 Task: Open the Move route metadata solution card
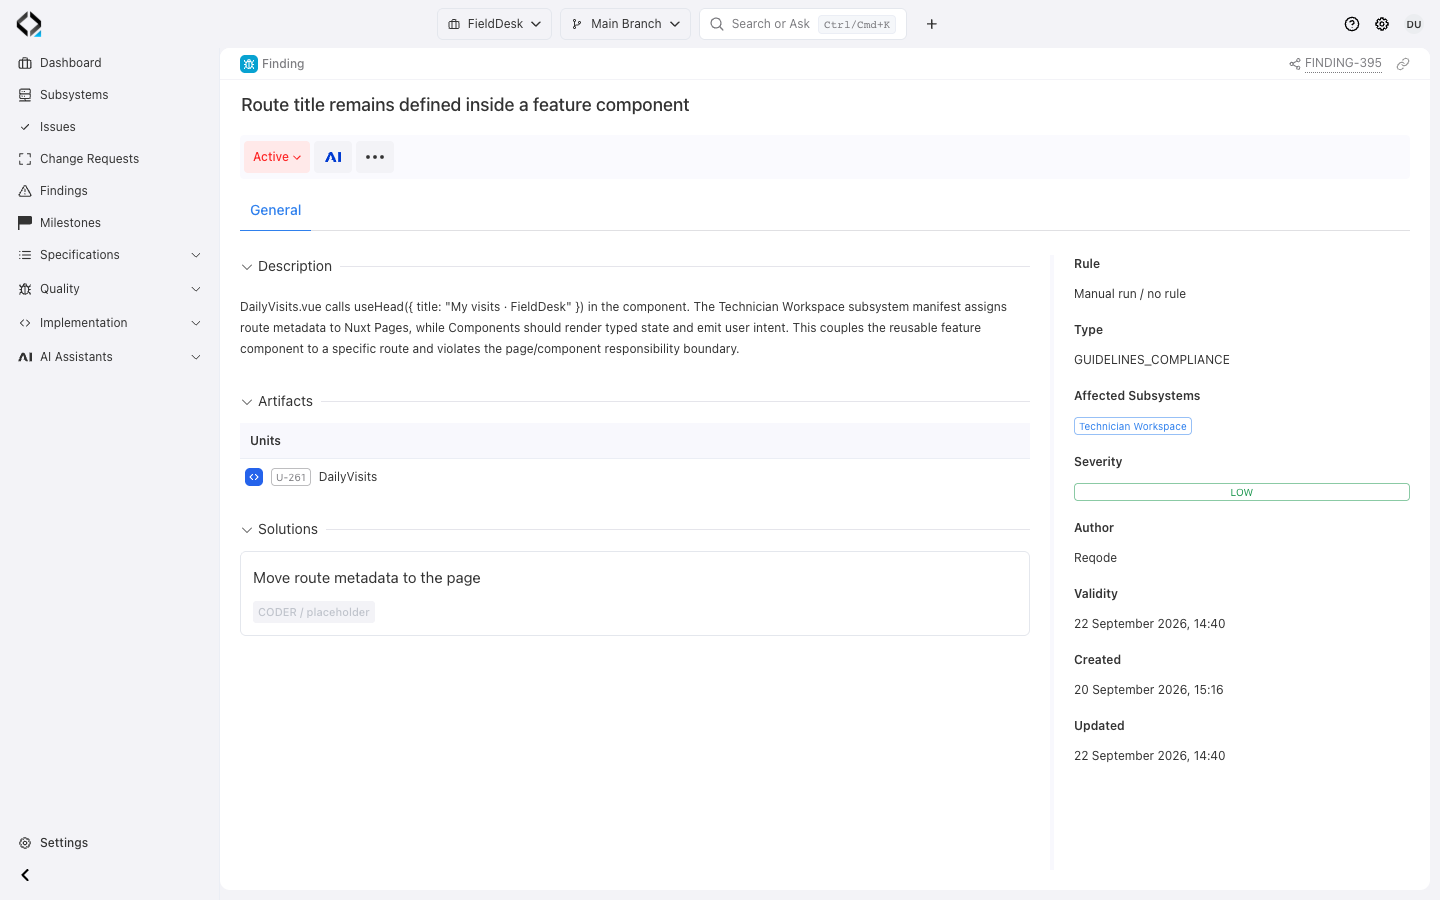point(635,594)
